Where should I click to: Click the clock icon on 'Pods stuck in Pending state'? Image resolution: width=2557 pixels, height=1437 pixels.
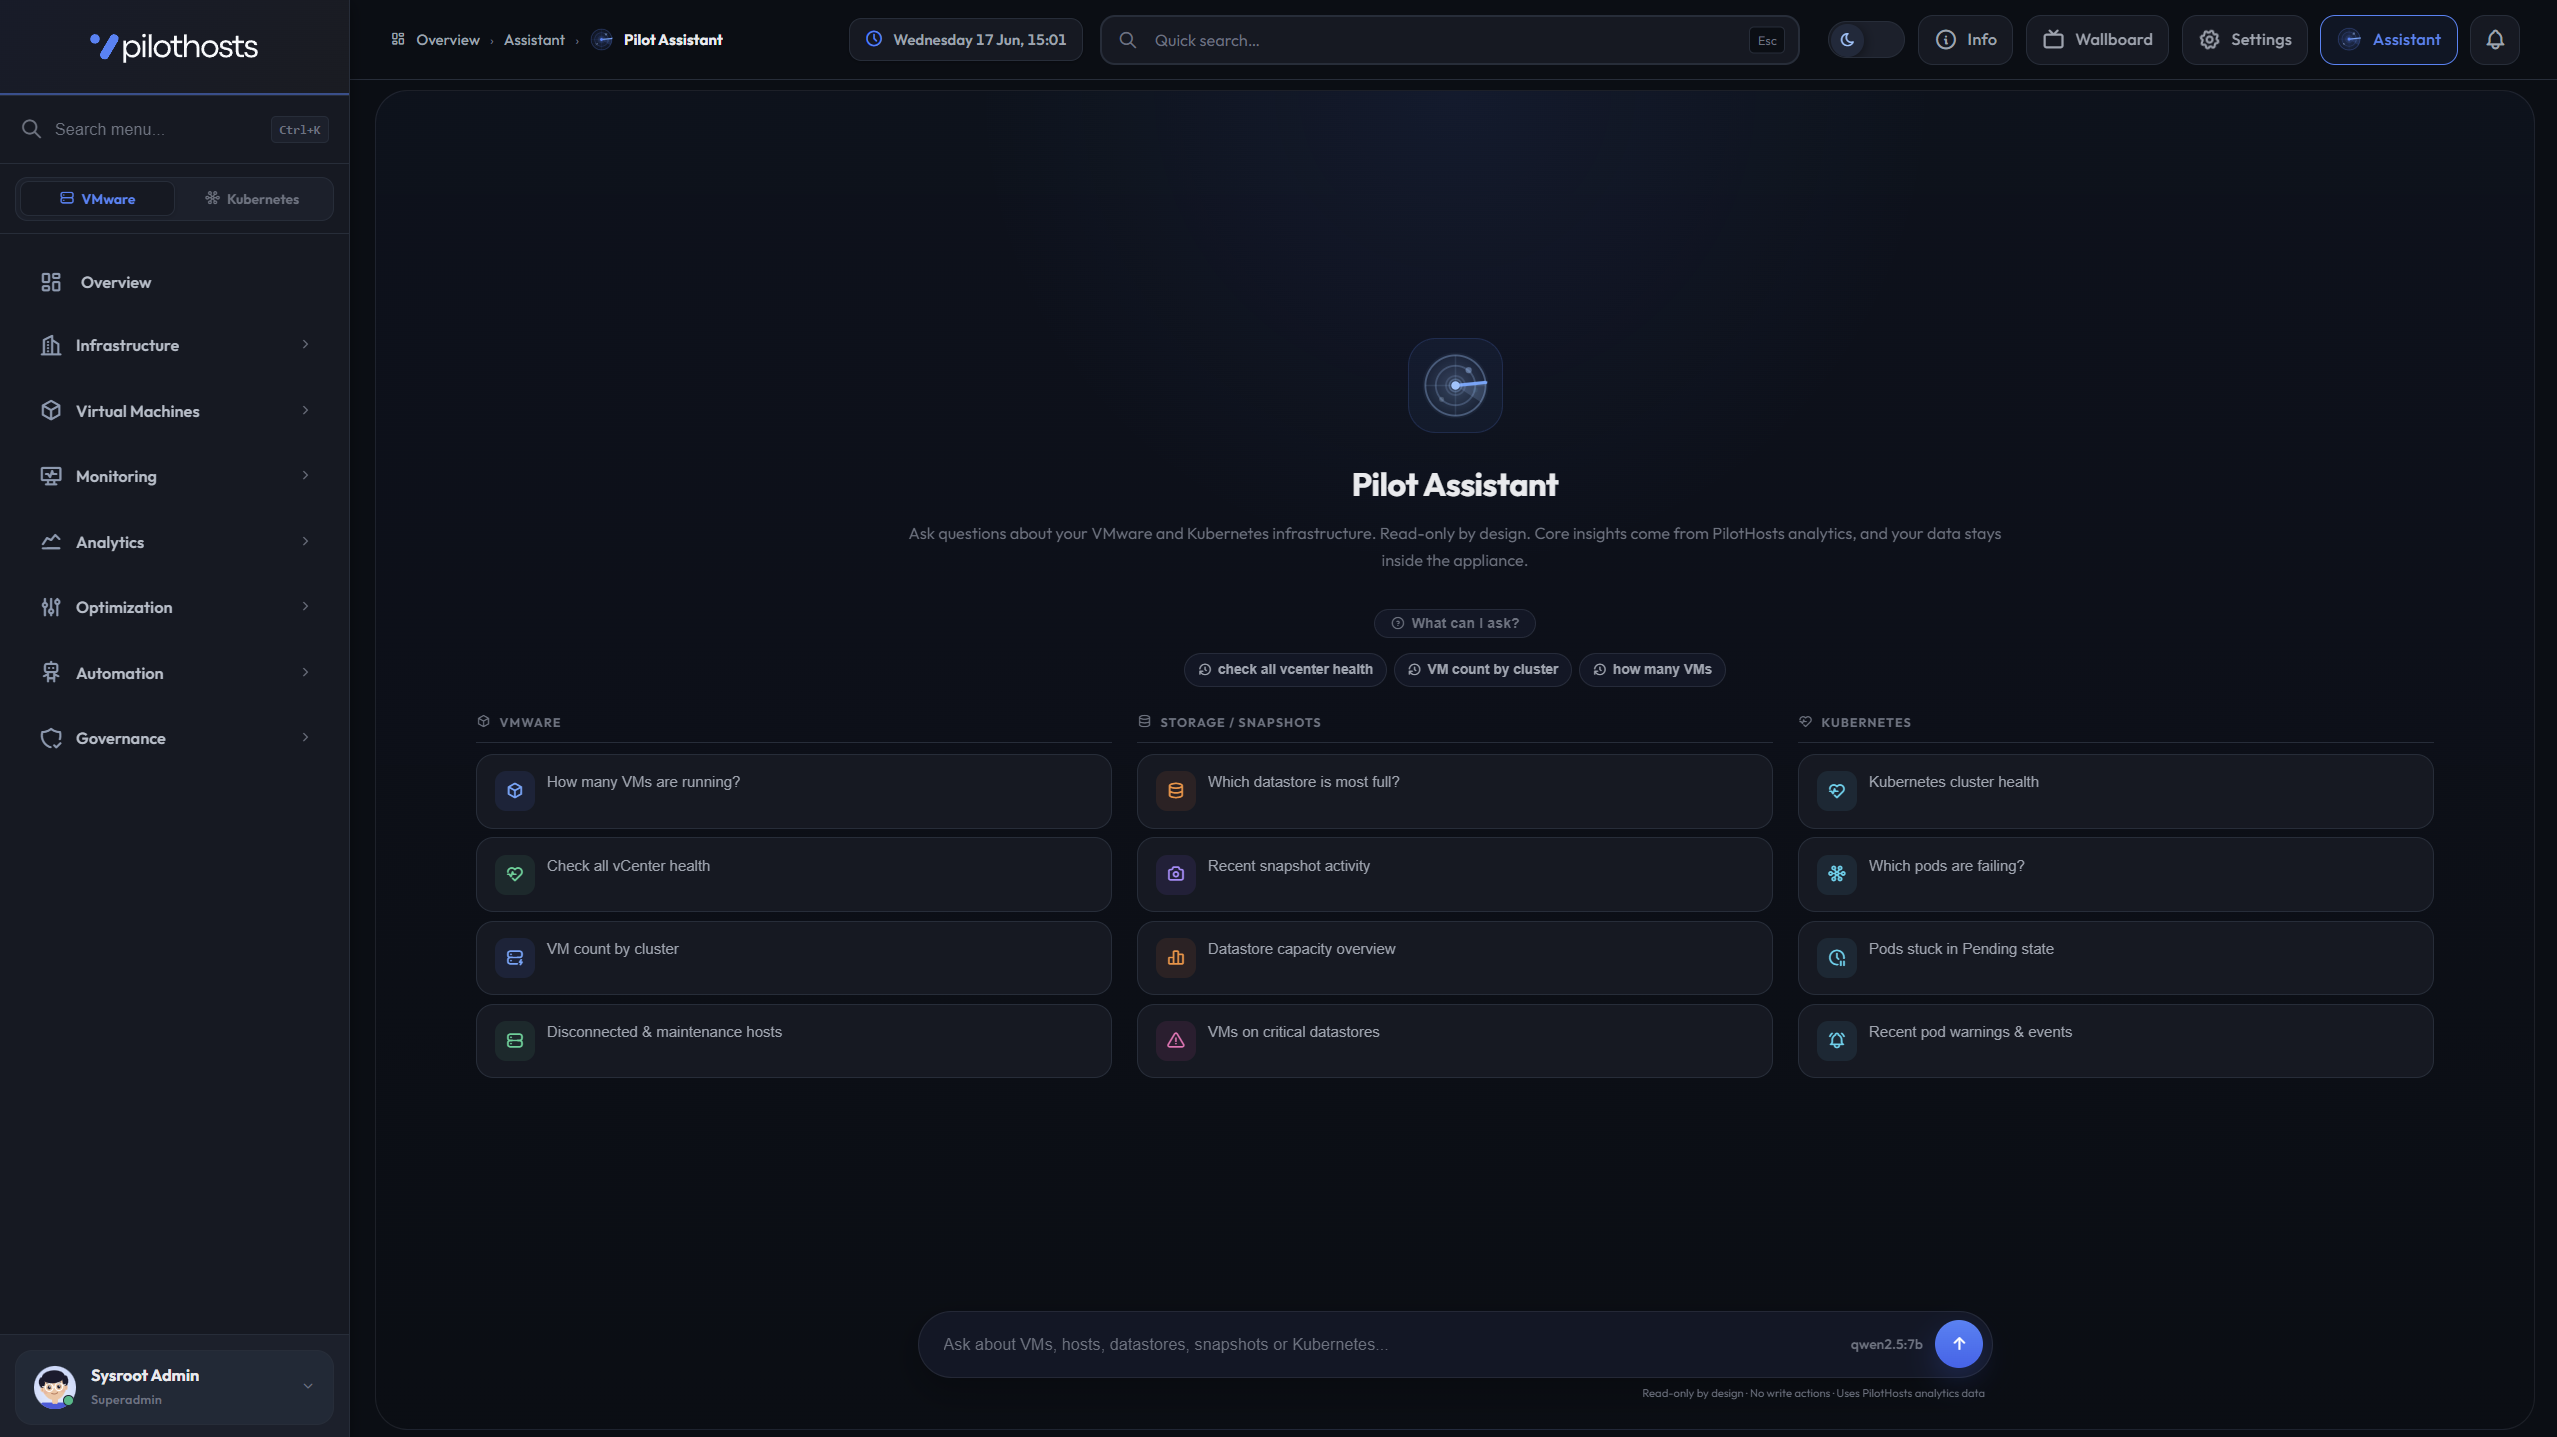[x=1837, y=958]
